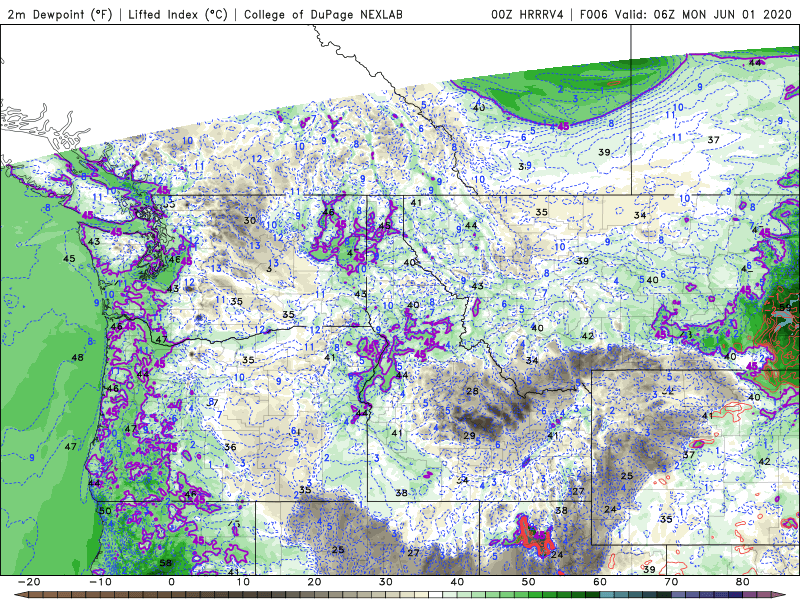Click the "F006" forecast hour label
Viewport: 800px width, 600px height.
(x=594, y=14)
